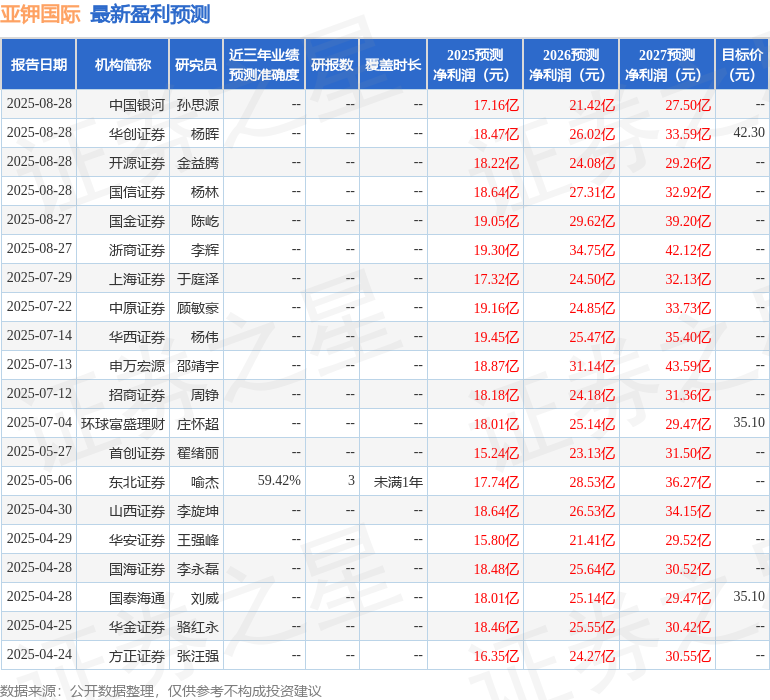
Task: Click analyst name 杨晖
Action: (x=204, y=134)
